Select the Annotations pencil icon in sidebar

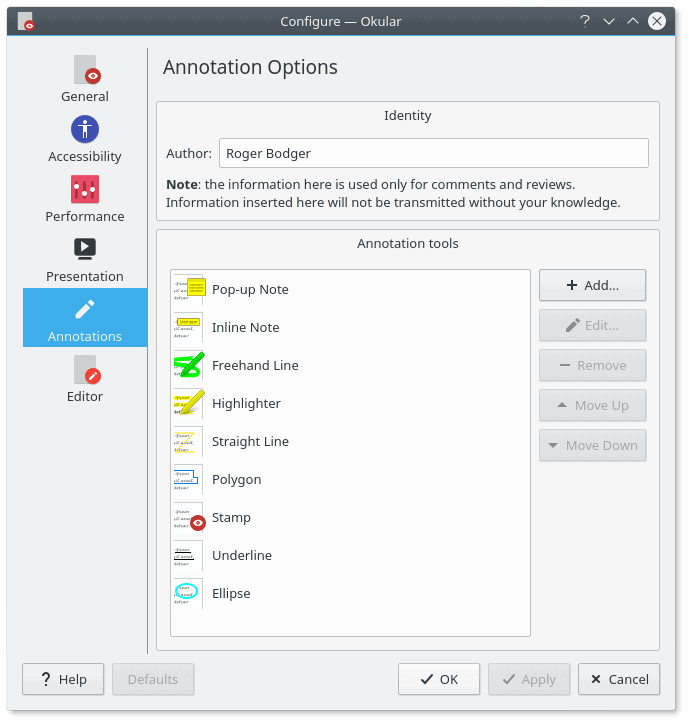coord(85,309)
